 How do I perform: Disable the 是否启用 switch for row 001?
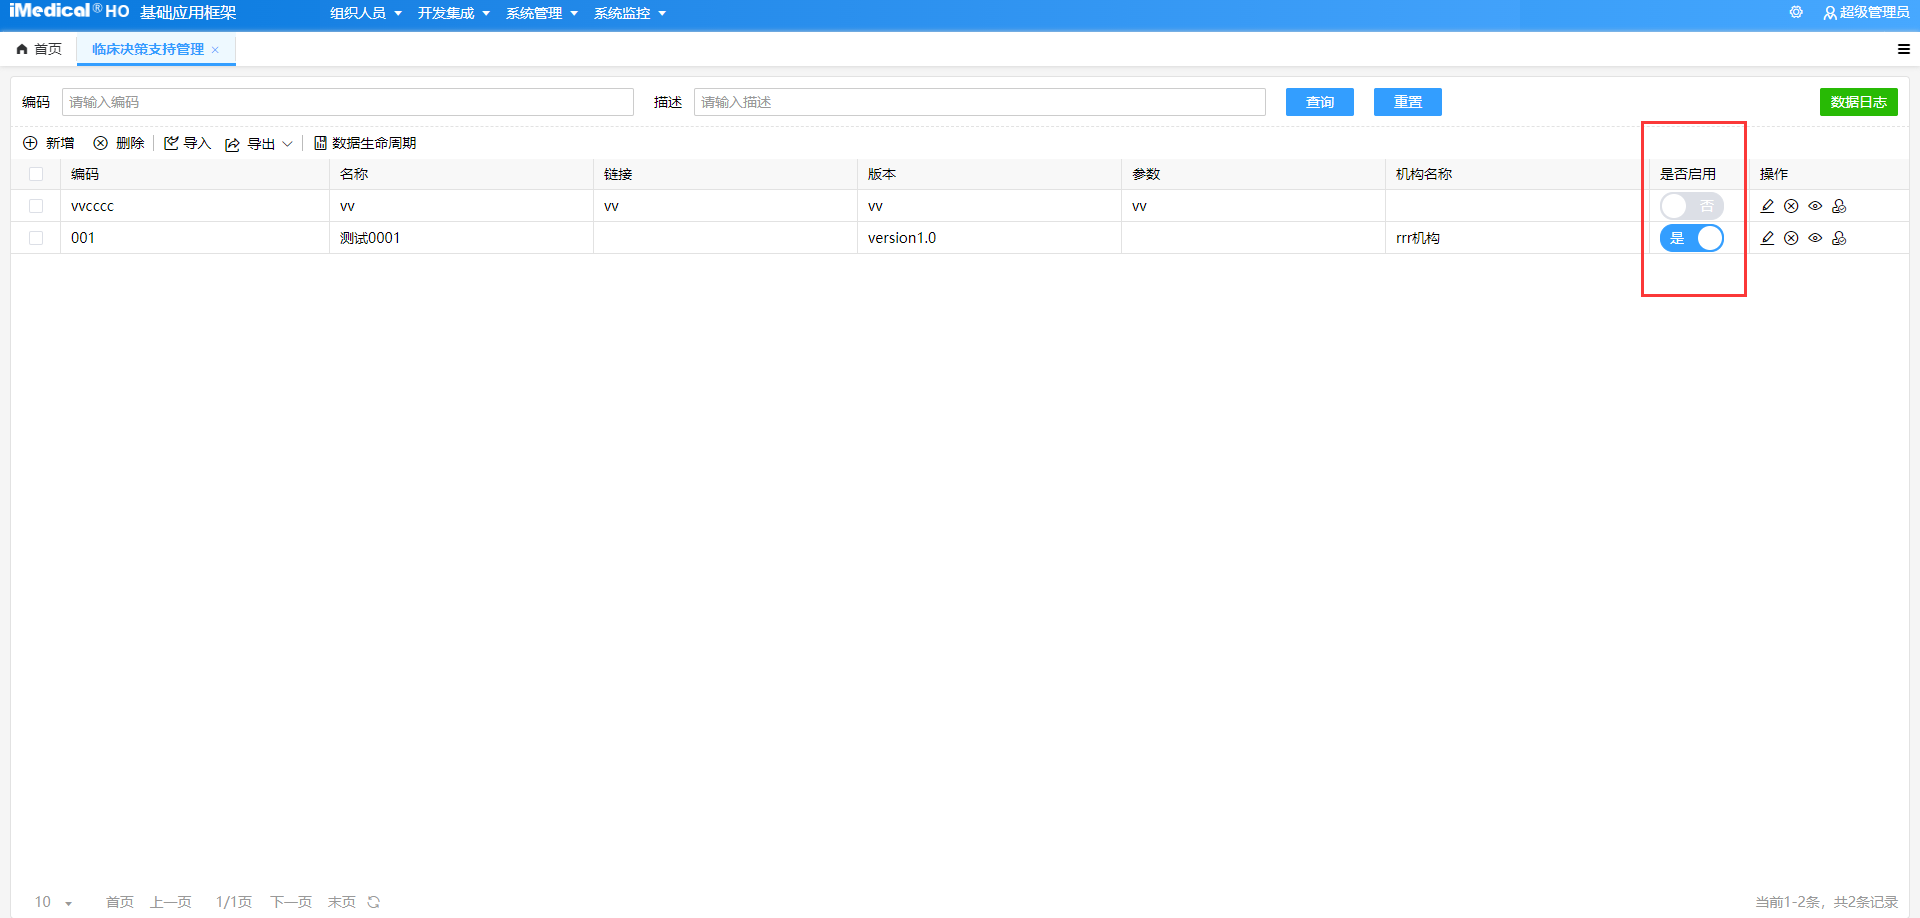pos(1691,238)
